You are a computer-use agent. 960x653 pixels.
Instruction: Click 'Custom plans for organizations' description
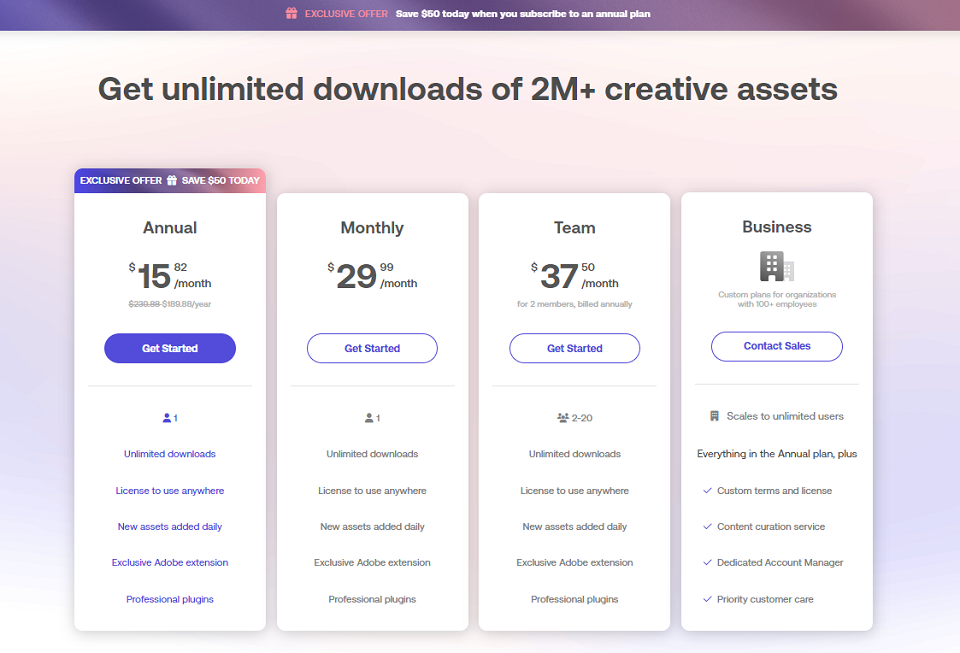pyautogui.click(x=777, y=299)
